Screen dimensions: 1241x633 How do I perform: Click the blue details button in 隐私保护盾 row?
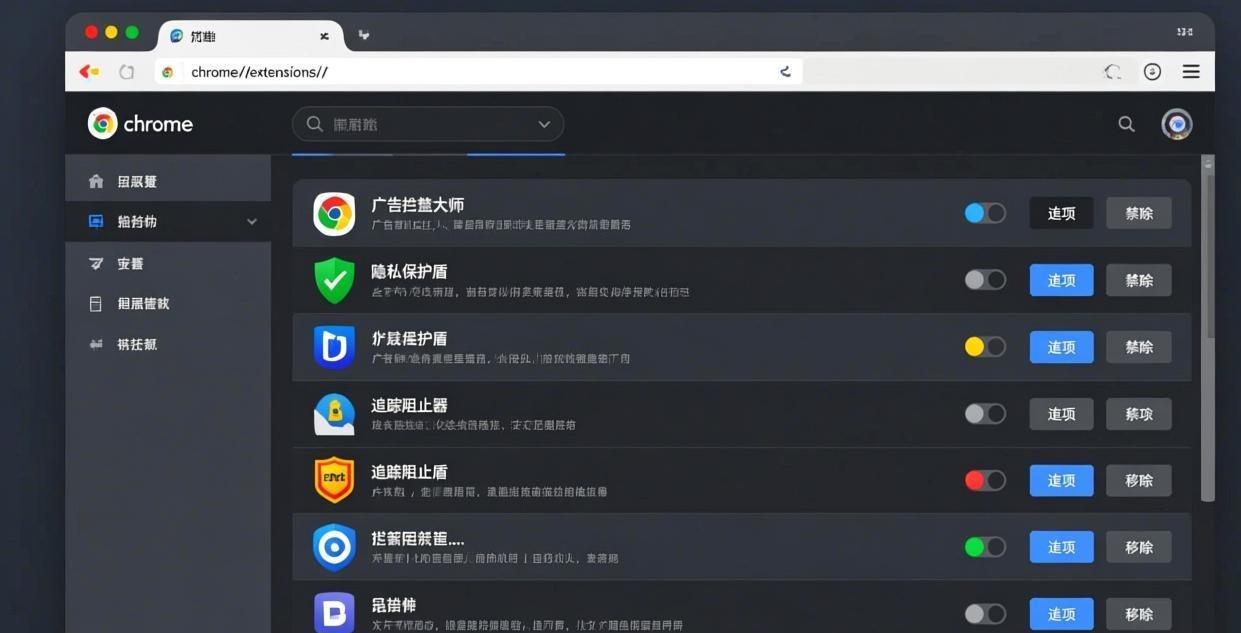(x=1061, y=280)
